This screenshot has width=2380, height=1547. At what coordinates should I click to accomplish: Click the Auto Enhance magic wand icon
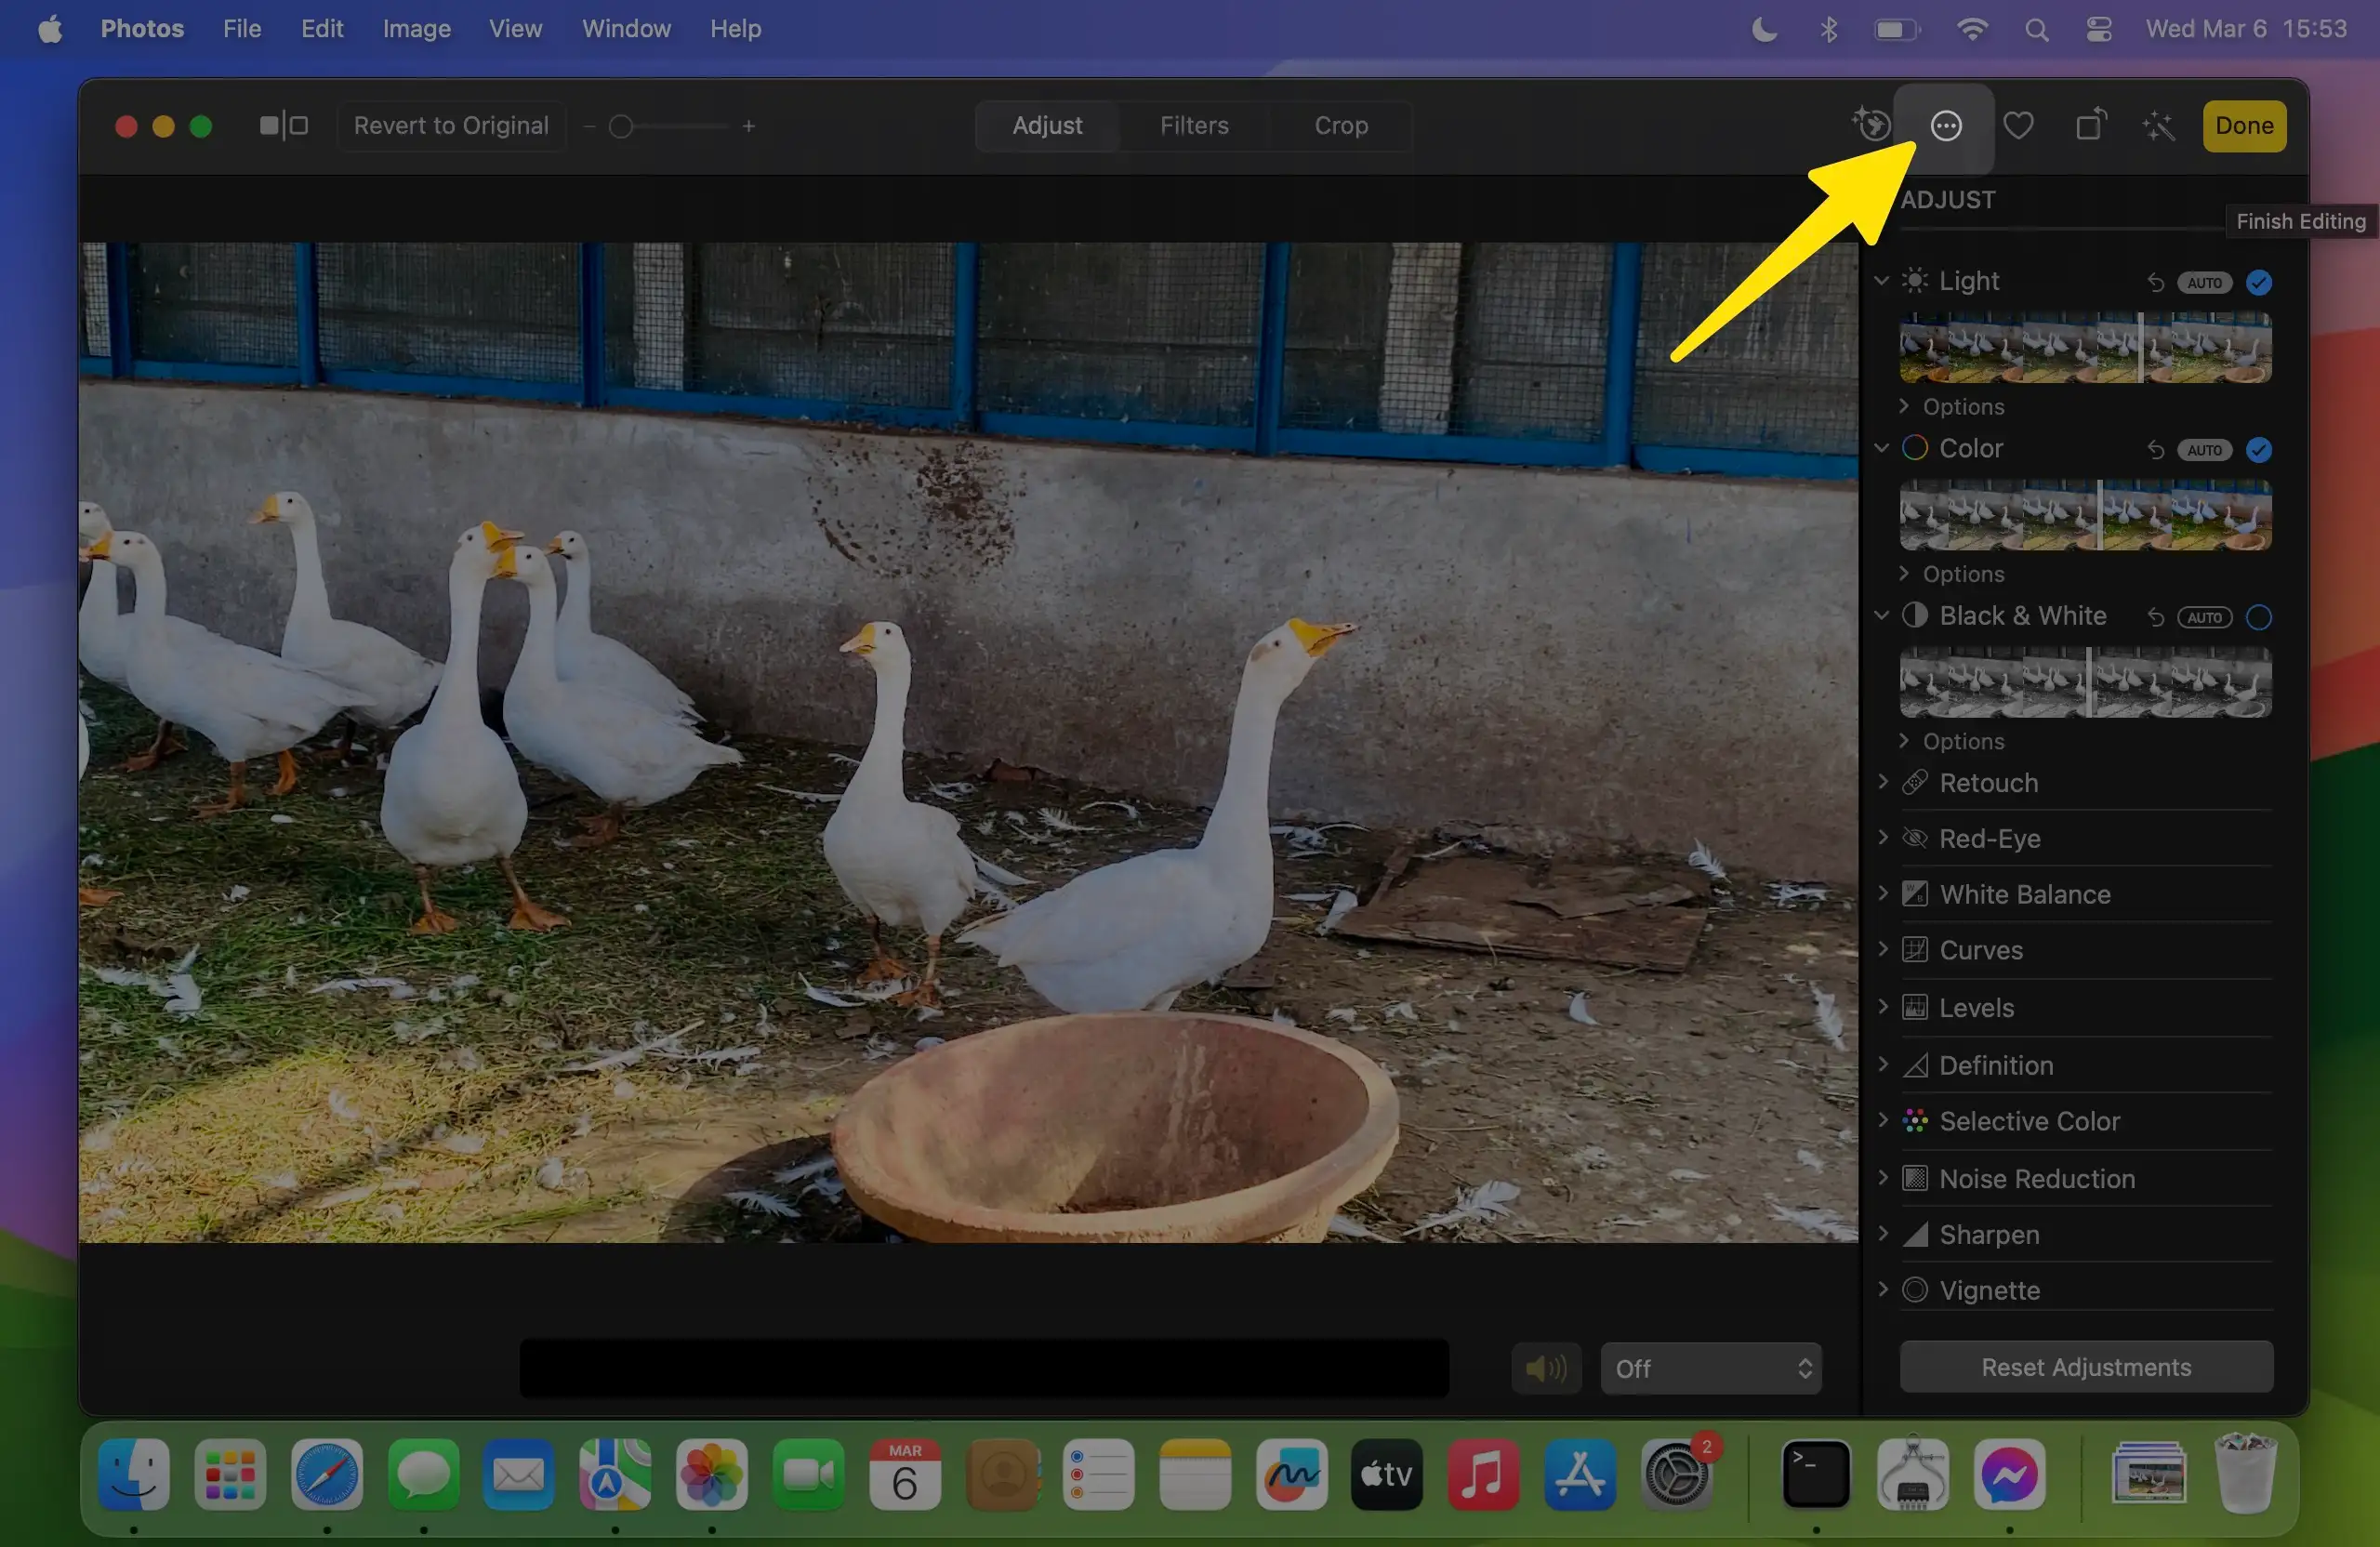pyautogui.click(x=2159, y=126)
